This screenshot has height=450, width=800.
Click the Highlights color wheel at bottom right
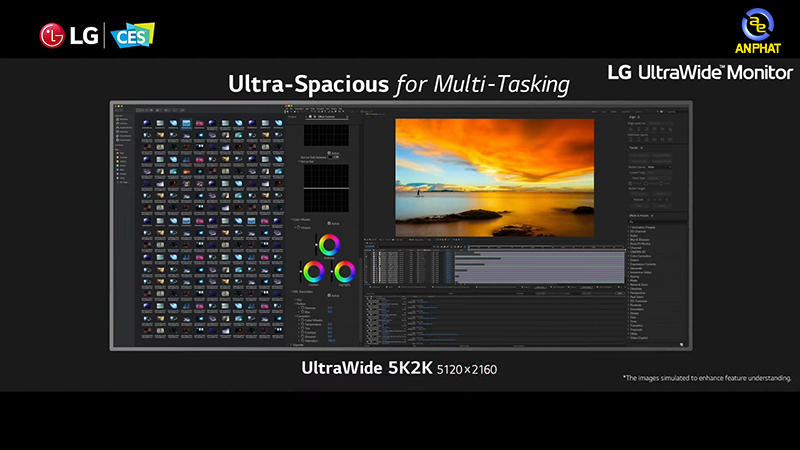click(x=345, y=271)
